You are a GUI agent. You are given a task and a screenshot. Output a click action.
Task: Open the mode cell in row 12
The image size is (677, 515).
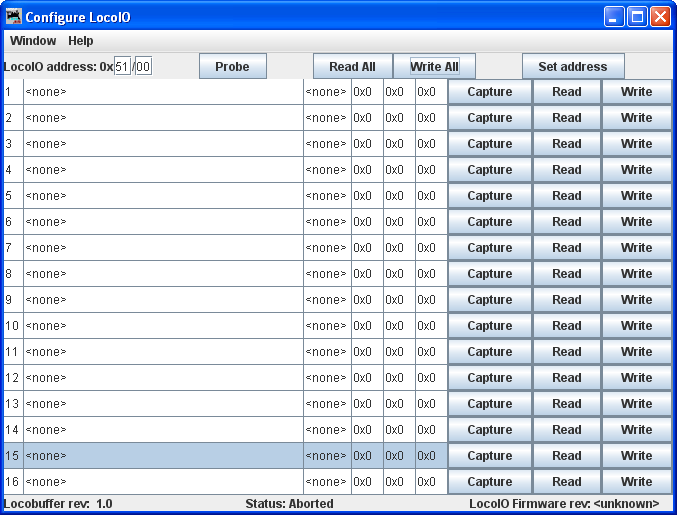coord(163,378)
